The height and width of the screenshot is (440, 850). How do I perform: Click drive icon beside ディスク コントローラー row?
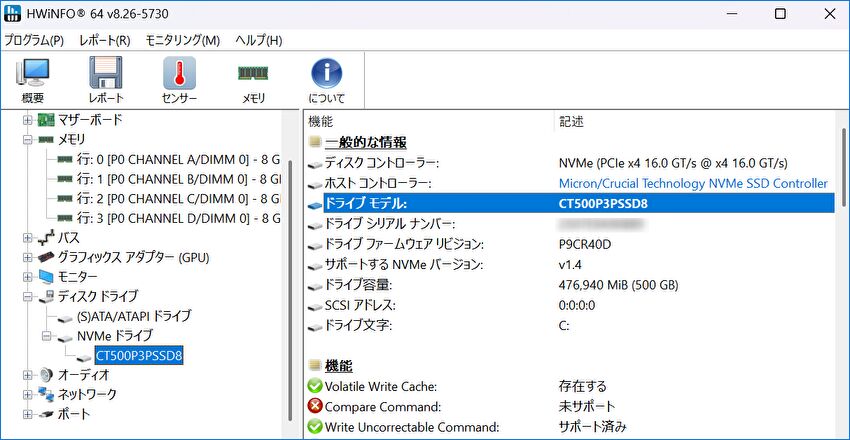[314, 164]
